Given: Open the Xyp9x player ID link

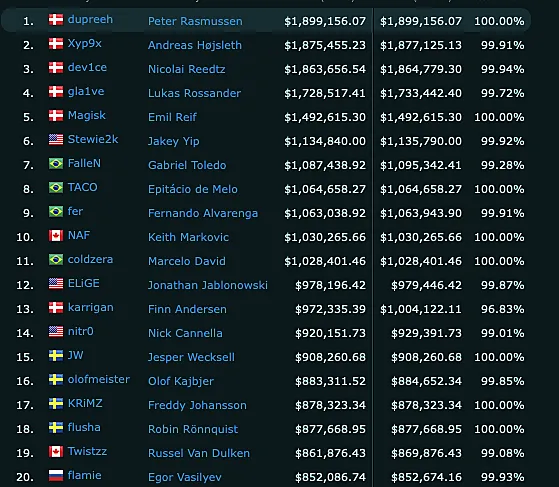Looking at the screenshot, I should pos(85,43).
